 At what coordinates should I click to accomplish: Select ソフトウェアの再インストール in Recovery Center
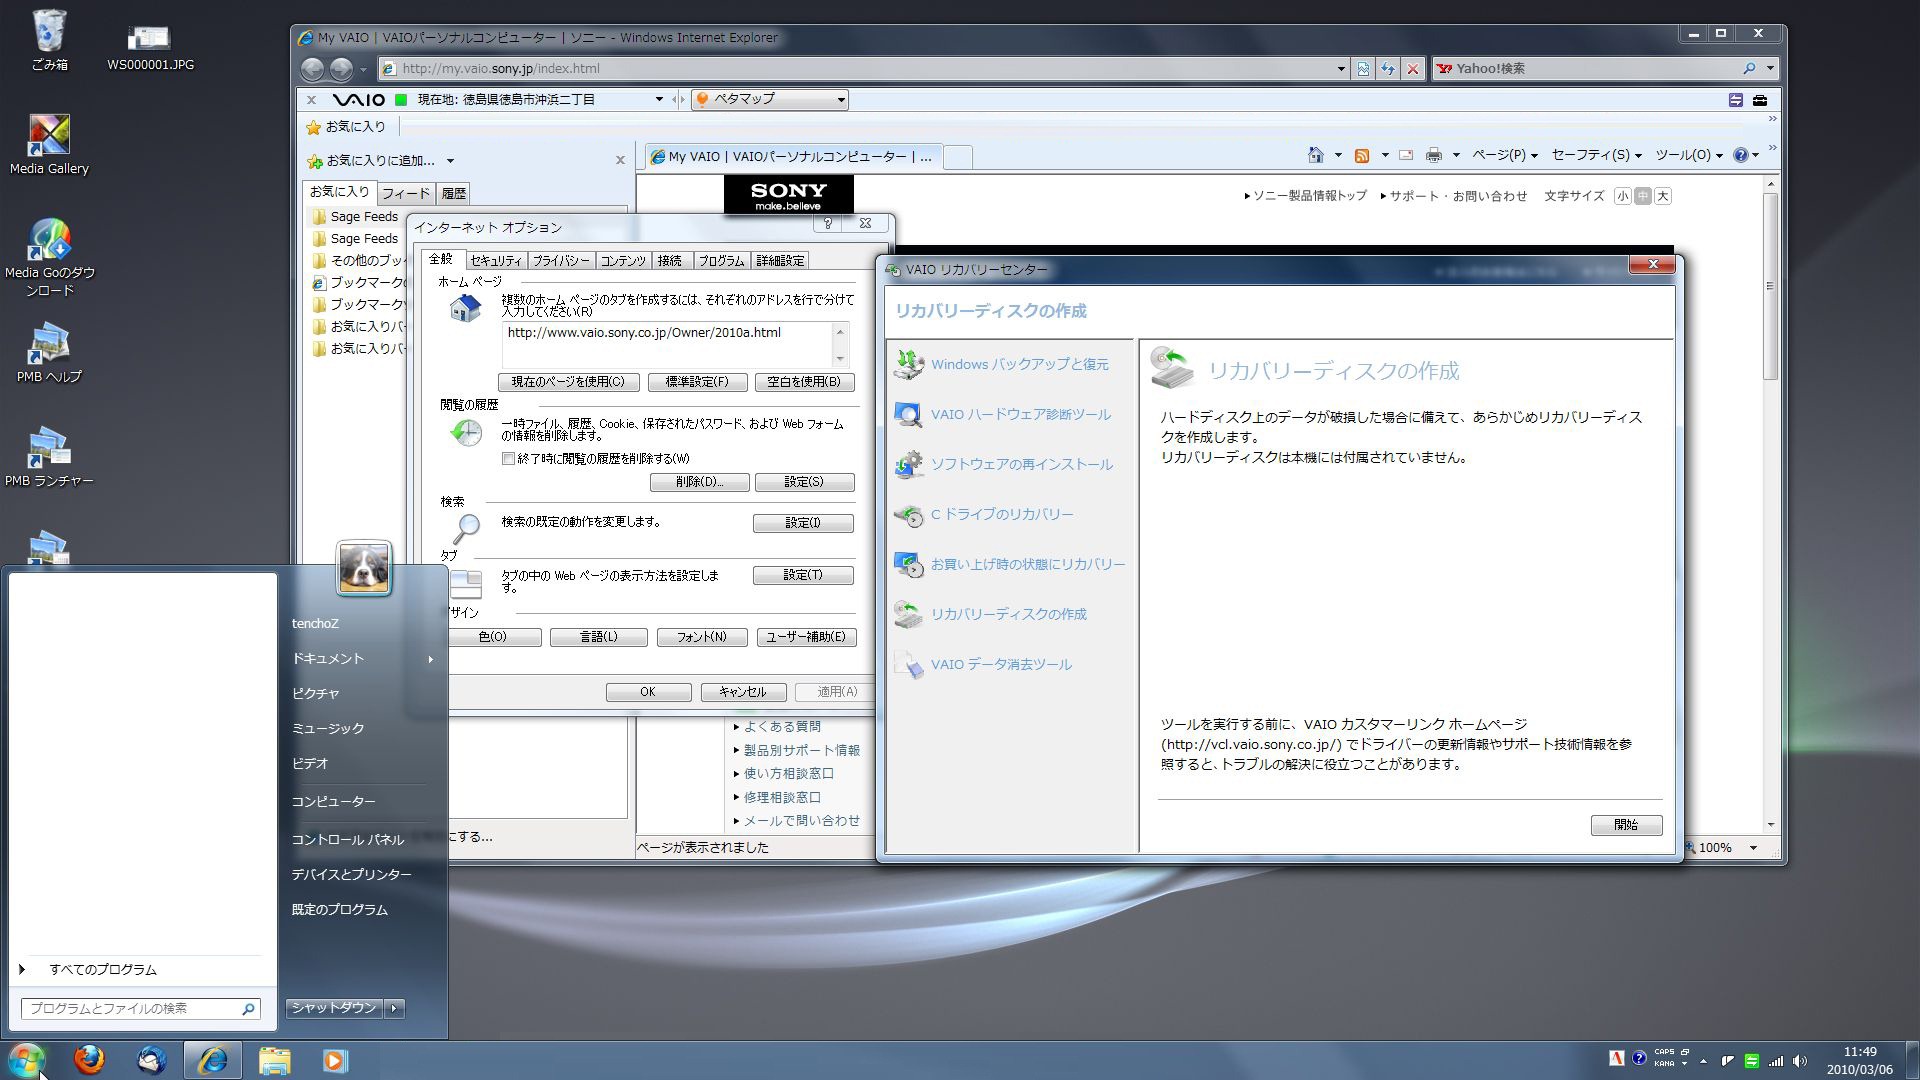(x=1003, y=464)
